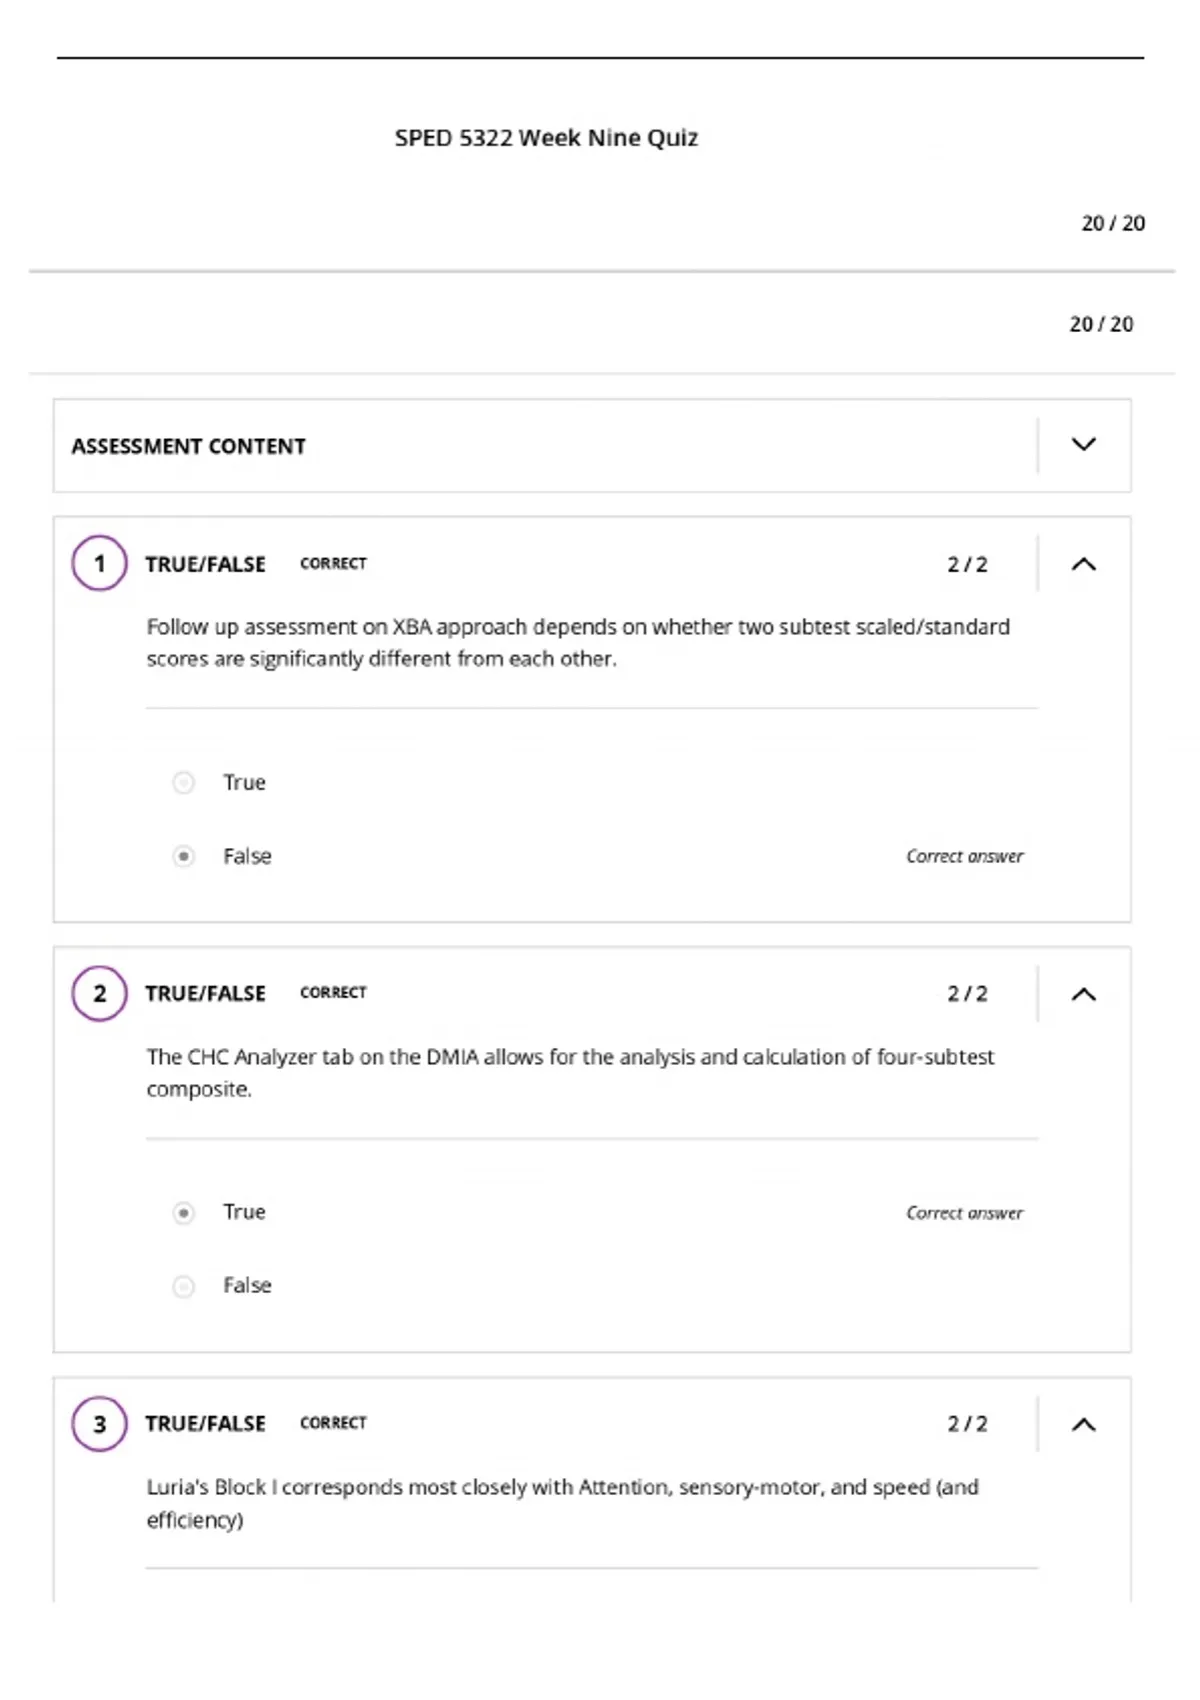Image resolution: width=1200 pixels, height=1700 pixels.
Task: Click the question 2 number circle
Action: coord(99,993)
